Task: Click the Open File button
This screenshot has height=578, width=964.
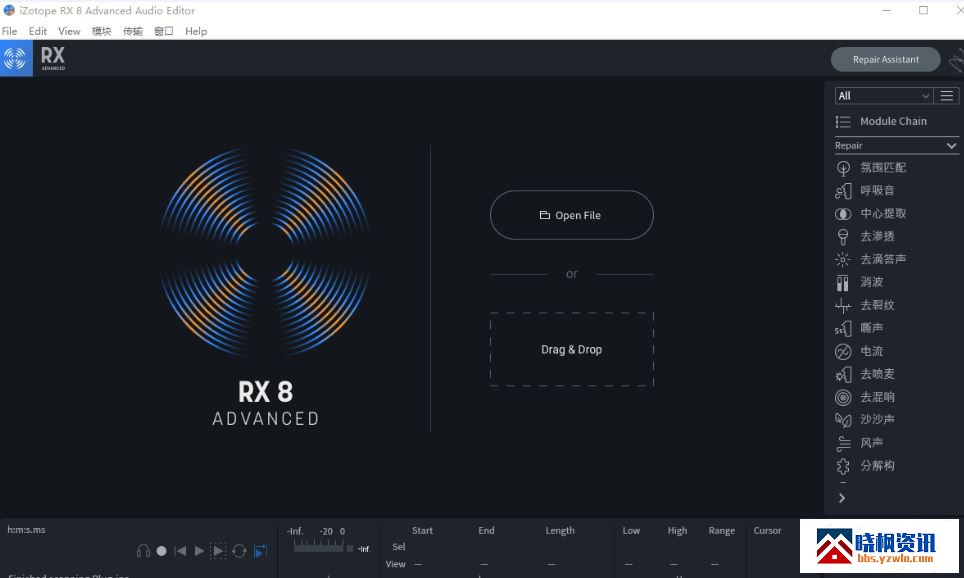Action: [571, 215]
